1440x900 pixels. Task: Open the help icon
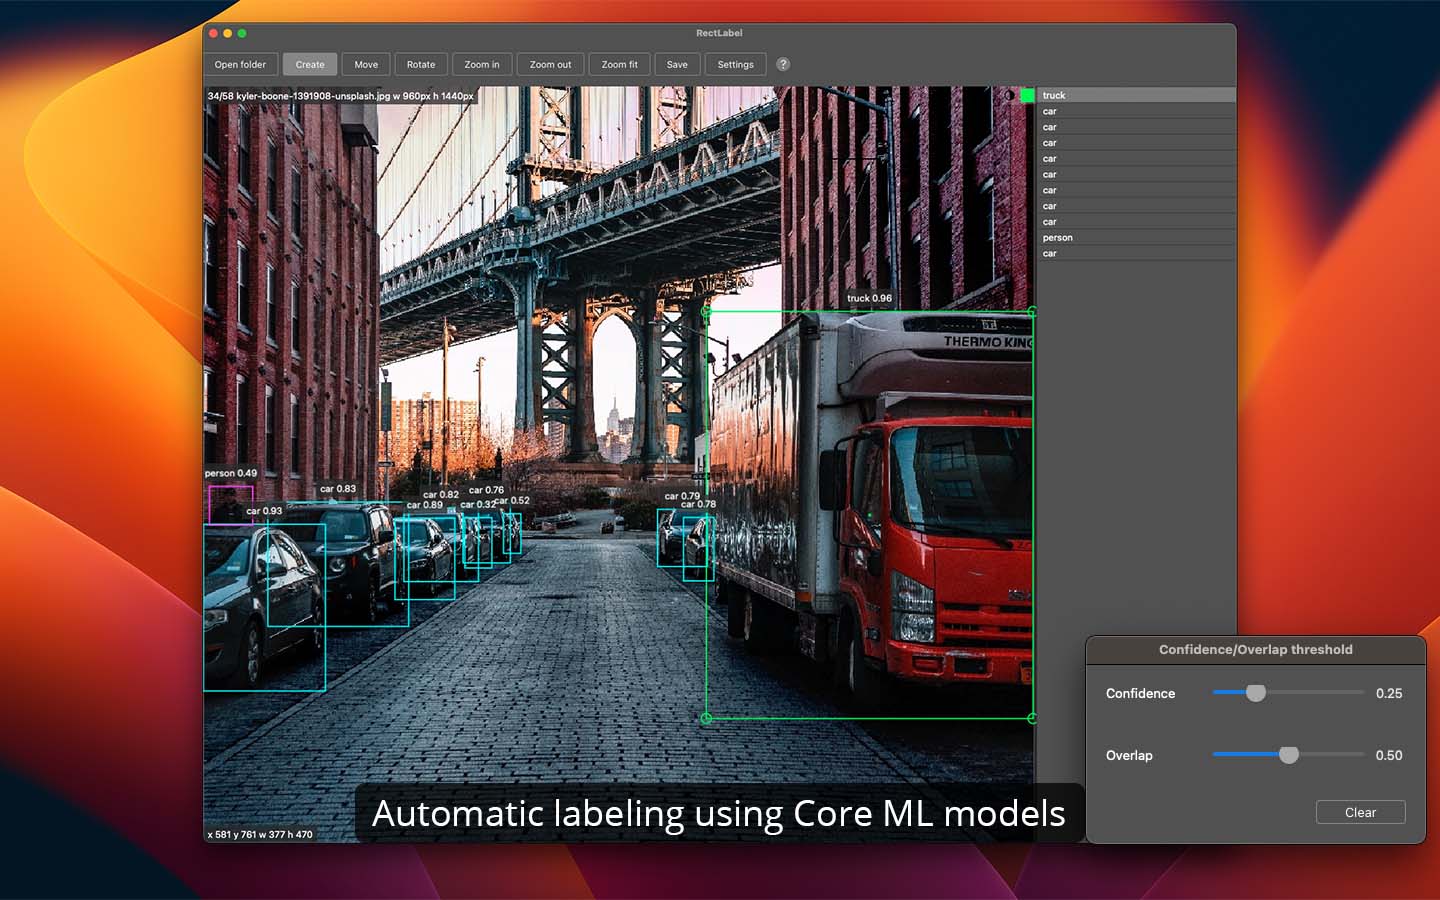783,64
